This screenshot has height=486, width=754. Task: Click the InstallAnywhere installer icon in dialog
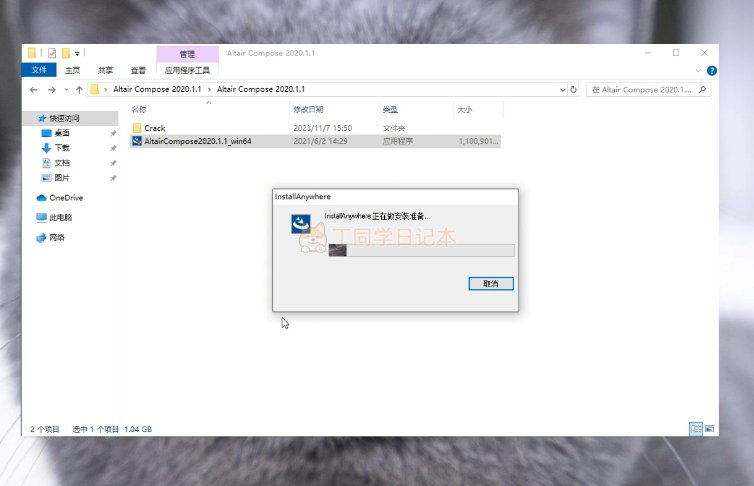tap(301, 224)
